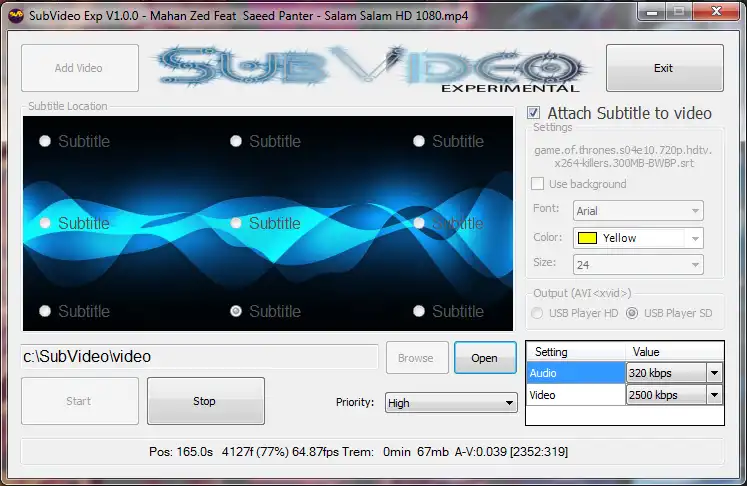Select top-left Subtitle location radio
Viewport: 747px width, 486px height.
pyautogui.click(x=45, y=141)
